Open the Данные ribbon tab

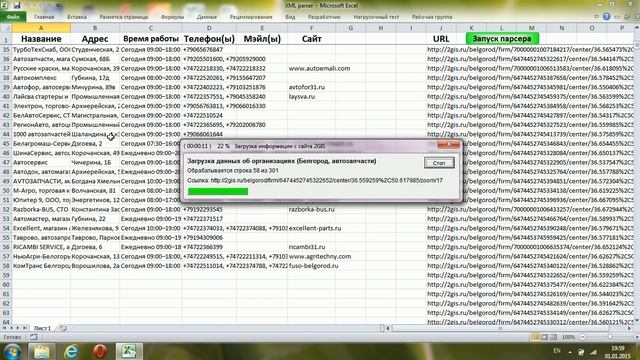click(x=207, y=17)
